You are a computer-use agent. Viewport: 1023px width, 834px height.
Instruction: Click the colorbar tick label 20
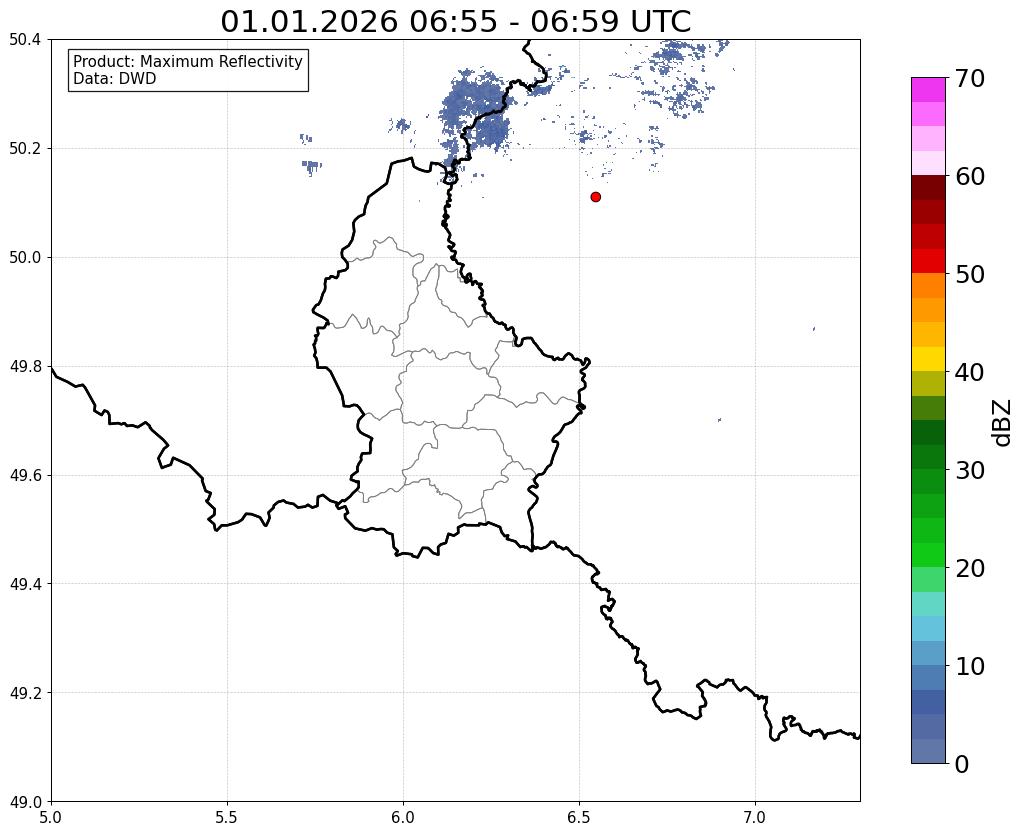[970, 568]
